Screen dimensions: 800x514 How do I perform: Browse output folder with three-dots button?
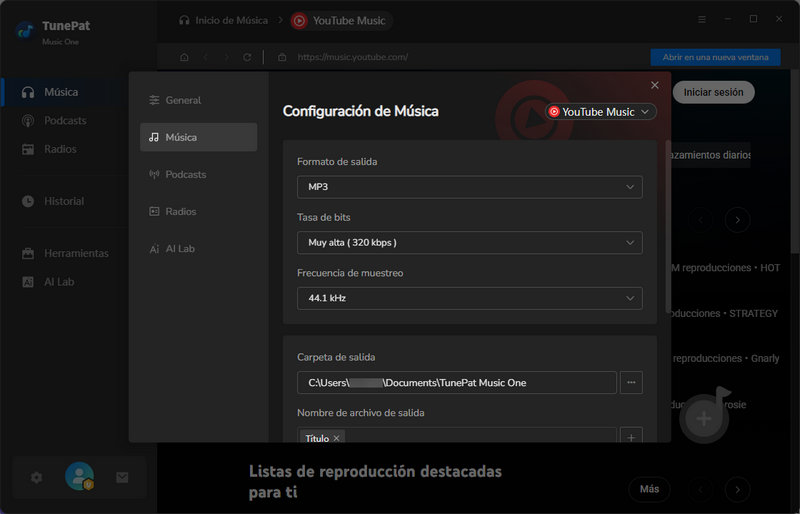631,383
